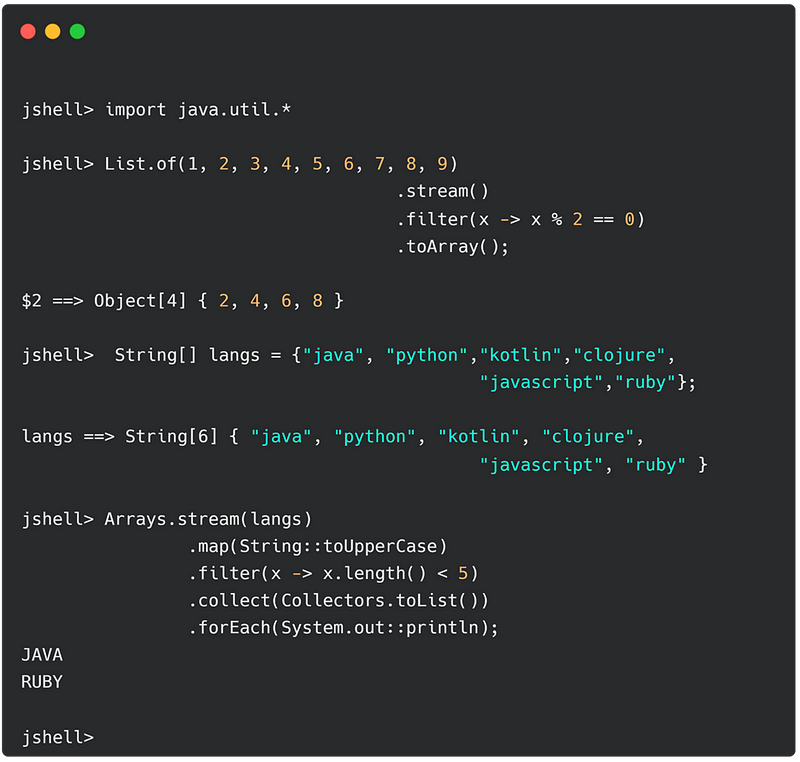
Task: Click the yellow minimize window dot
Action: click(x=53, y=32)
